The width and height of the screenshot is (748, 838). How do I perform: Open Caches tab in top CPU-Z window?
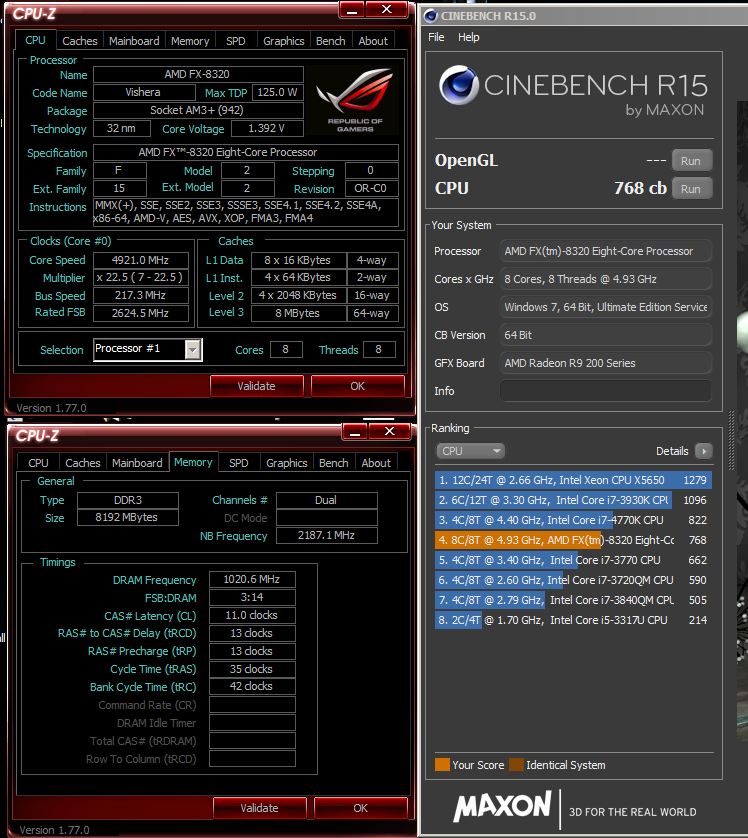pos(80,41)
